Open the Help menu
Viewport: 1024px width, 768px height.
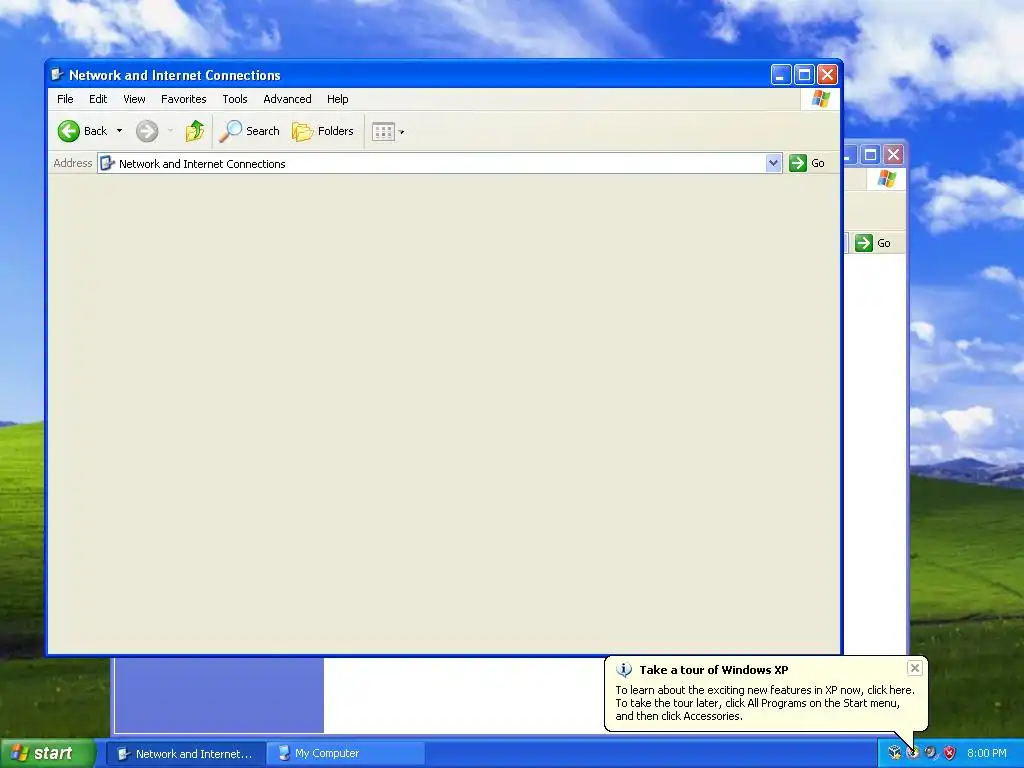[338, 99]
